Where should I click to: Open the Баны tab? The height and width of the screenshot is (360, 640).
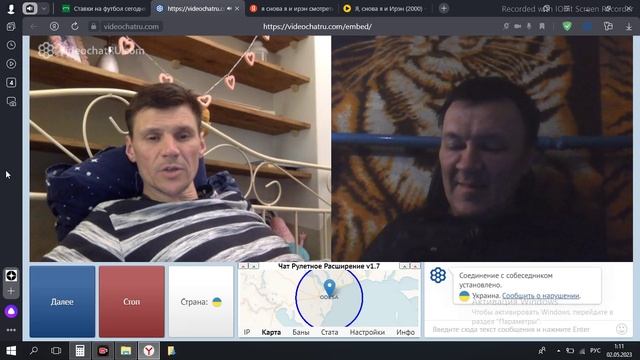301,332
